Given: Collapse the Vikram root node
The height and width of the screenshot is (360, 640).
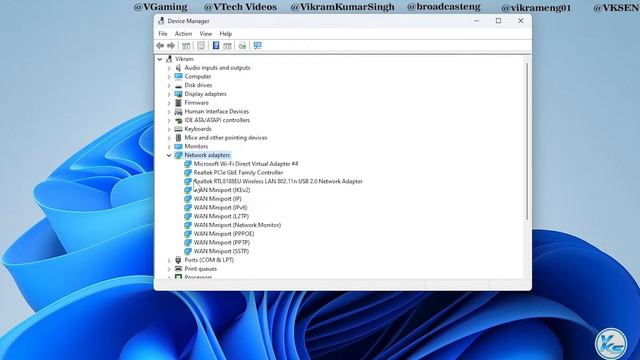Looking at the screenshot, I should [160, 59].
